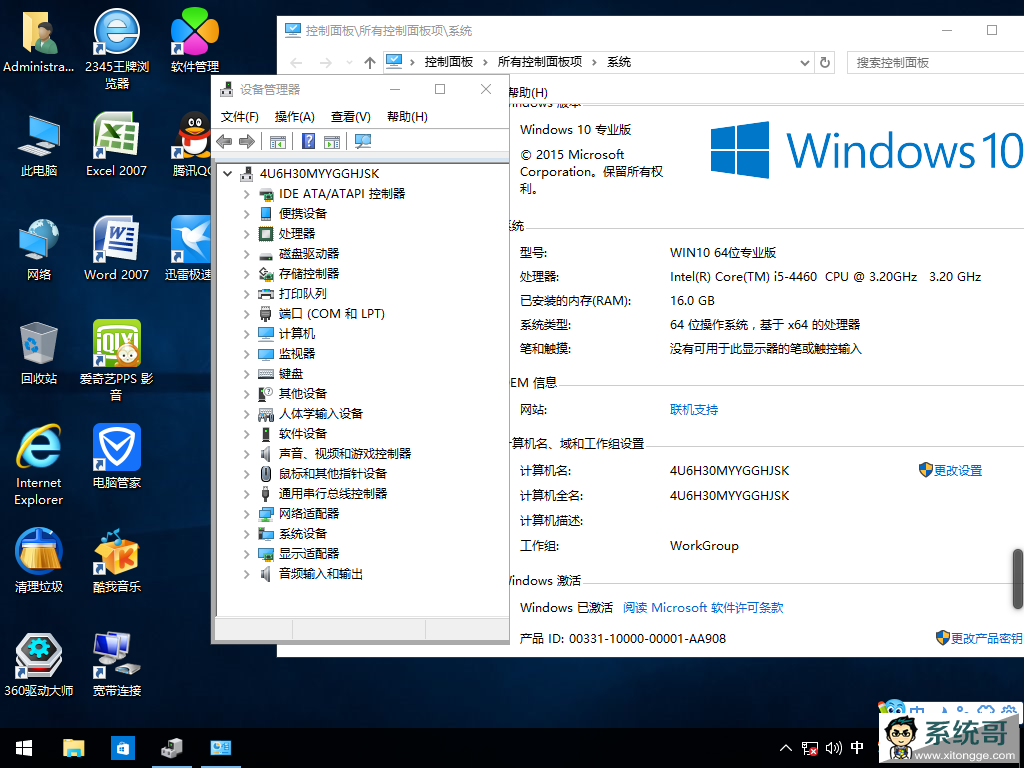Select the 酷我音乐 desktop icon
Screen dimensions: 1024x768
(x=117, y=561)
